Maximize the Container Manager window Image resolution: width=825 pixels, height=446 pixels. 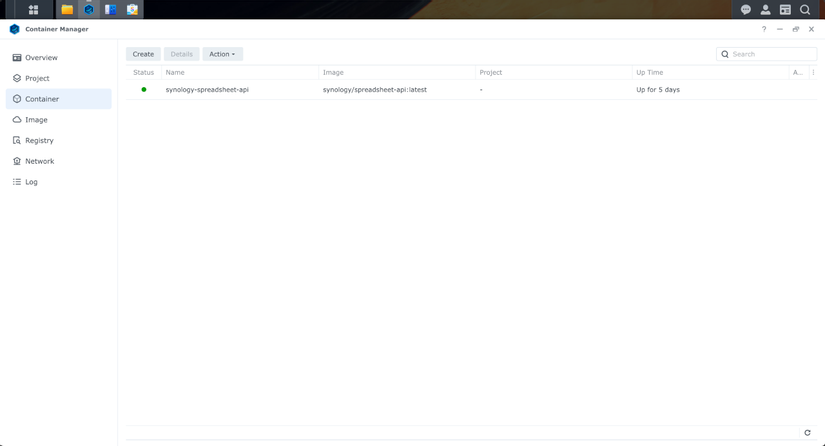pos(796,29)
